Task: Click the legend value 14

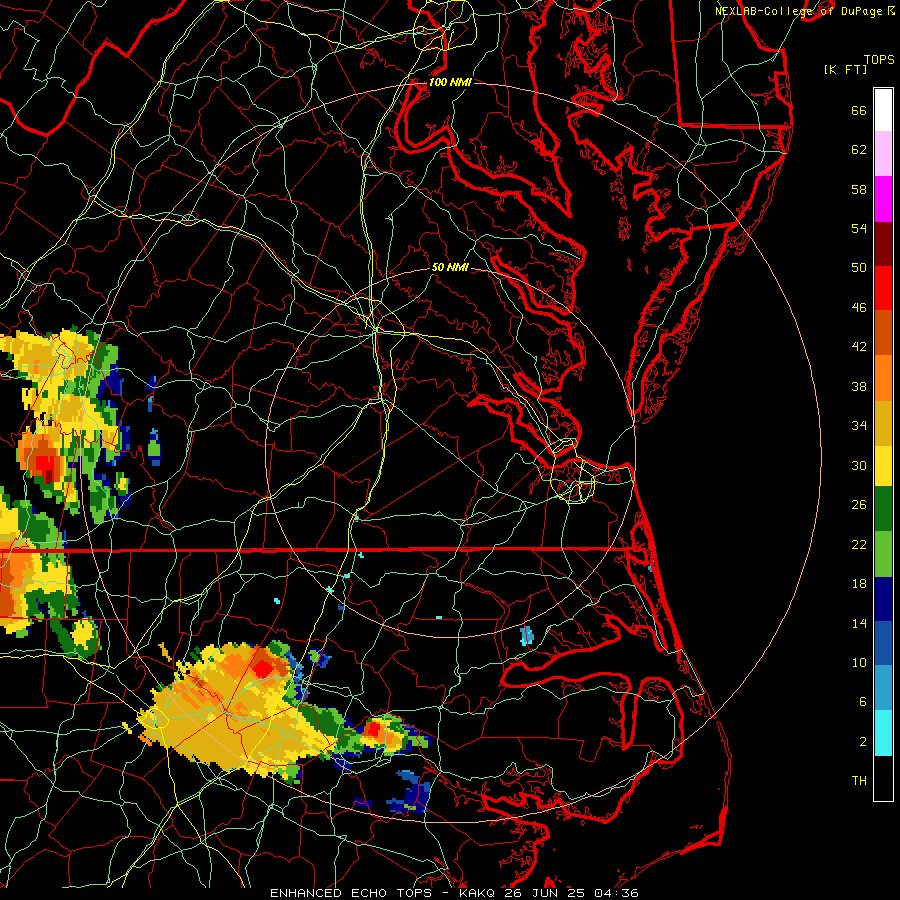Action: [859, 623]
